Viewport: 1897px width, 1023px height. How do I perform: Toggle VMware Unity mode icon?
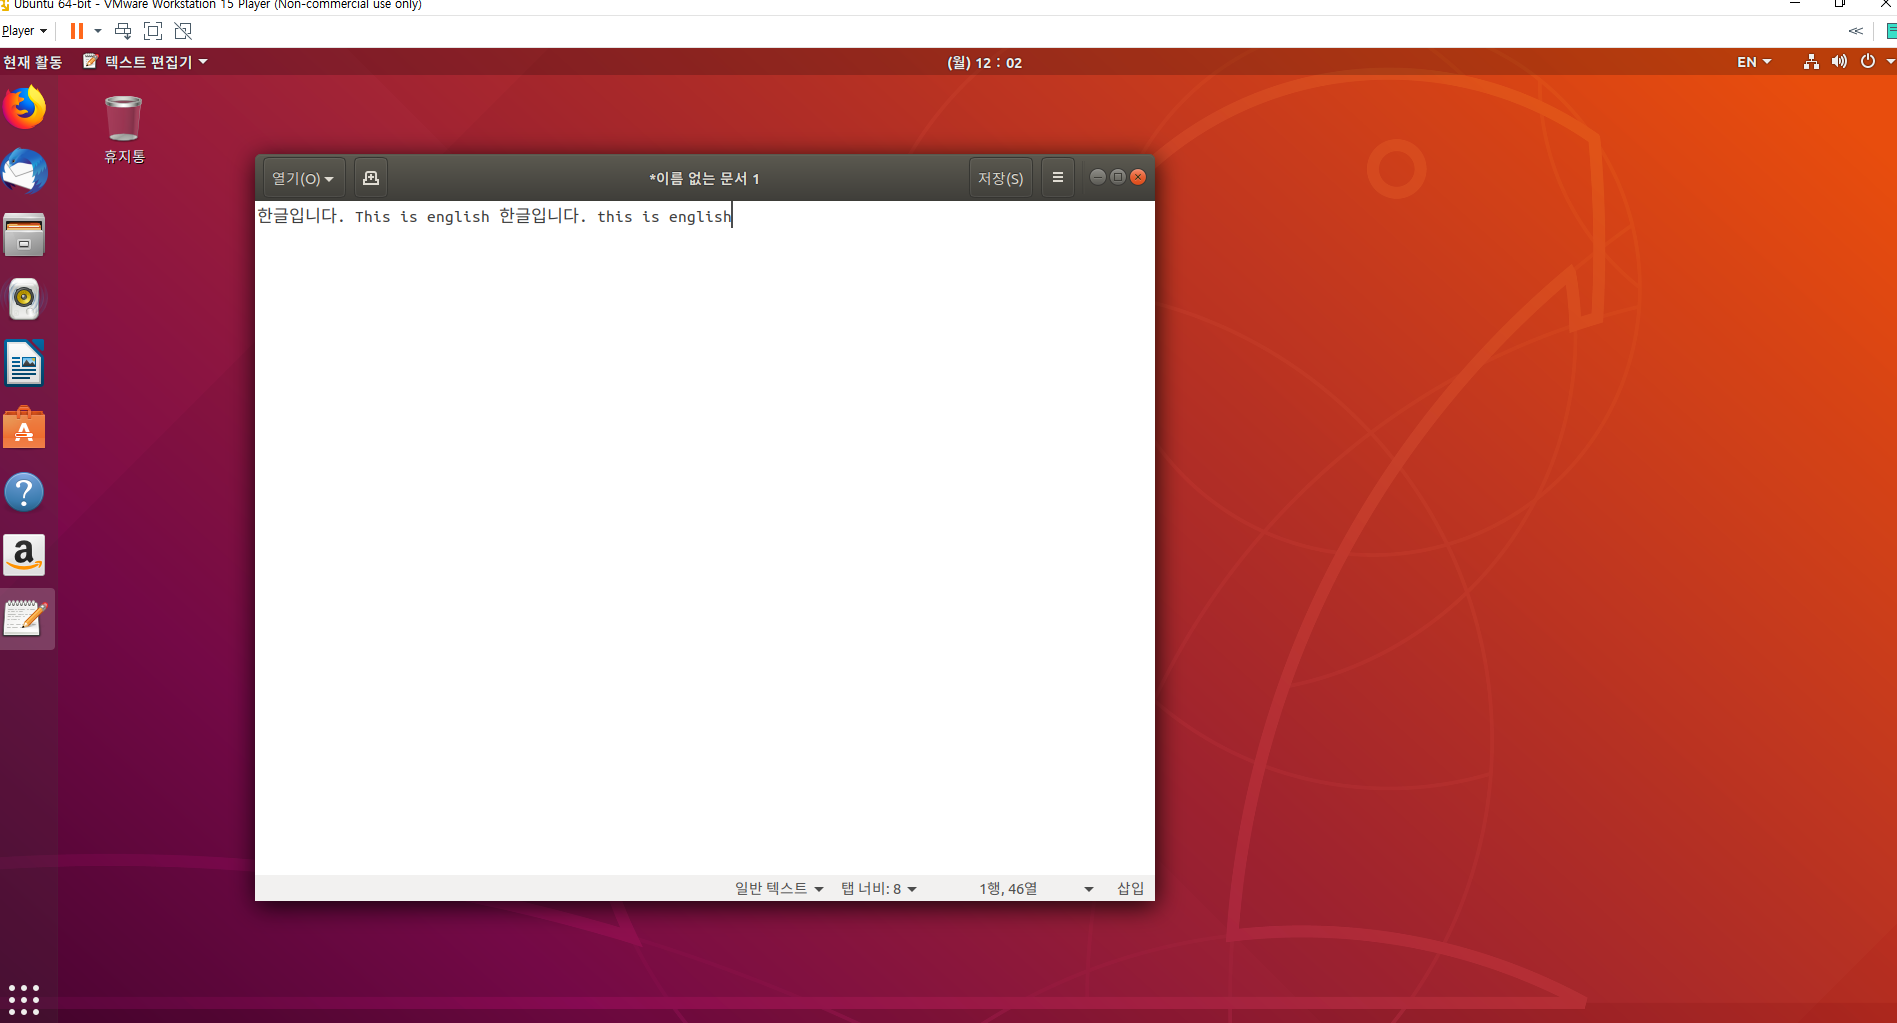pos(183,31)
